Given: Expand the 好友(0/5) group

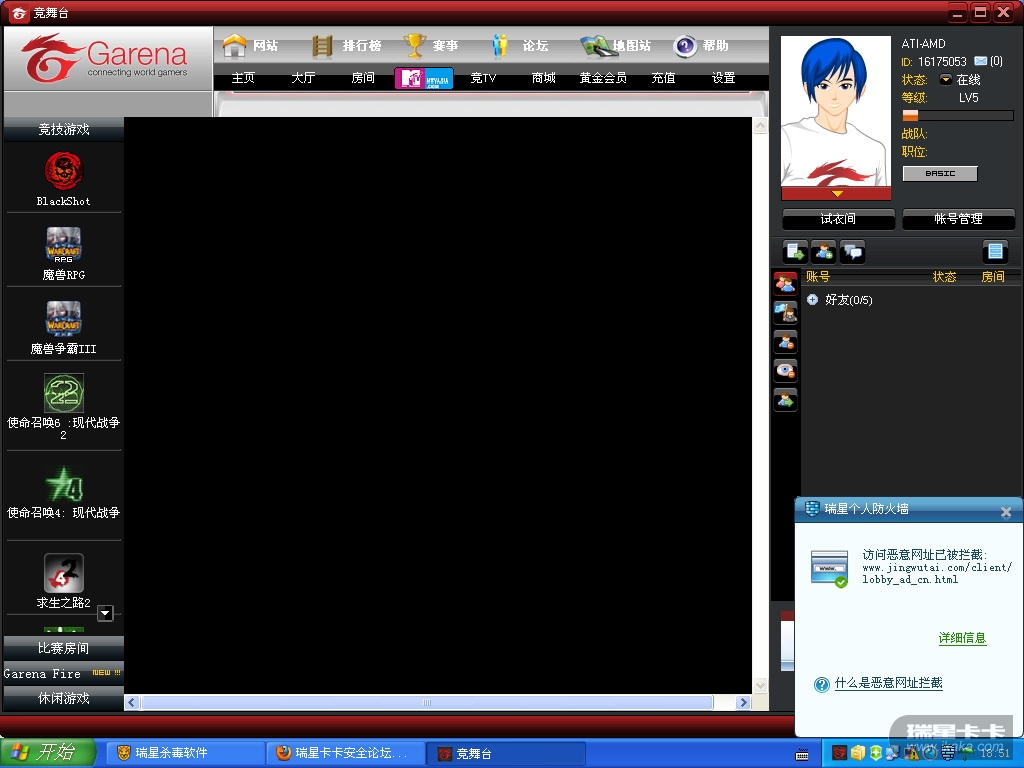Looking at the screenshot, I should [x=812, y=300].
